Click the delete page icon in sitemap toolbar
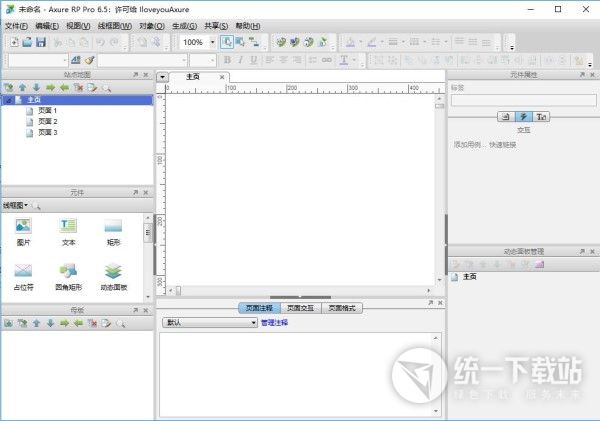 tap(79, 87)
